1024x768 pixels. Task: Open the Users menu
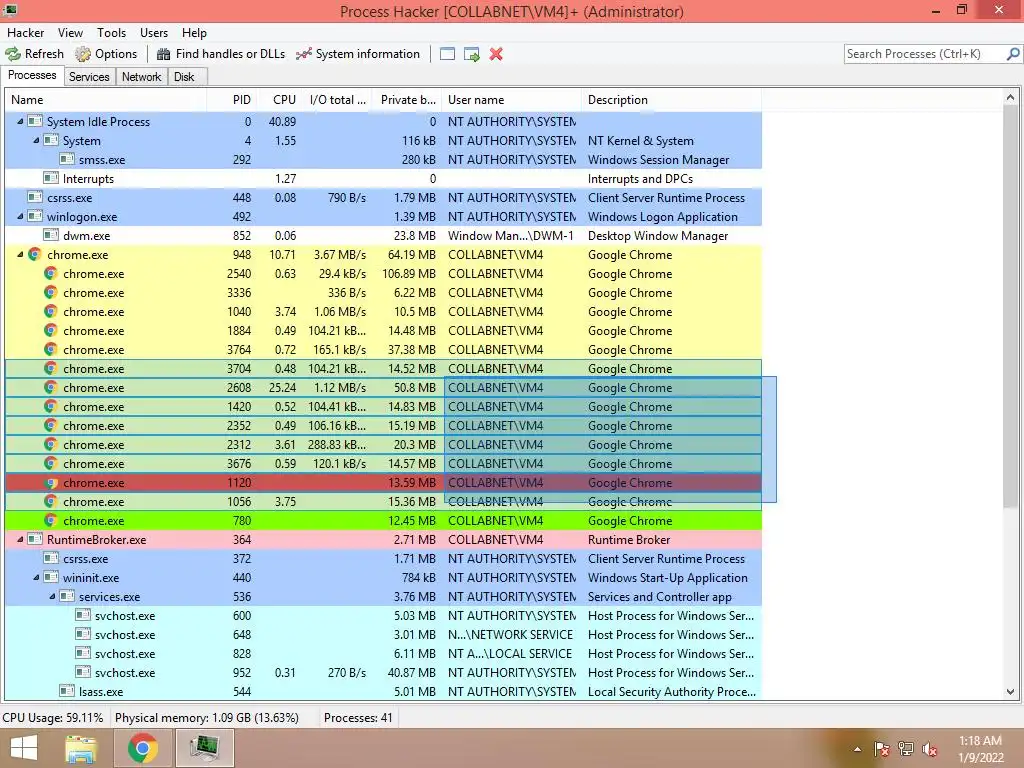[153, 33]
